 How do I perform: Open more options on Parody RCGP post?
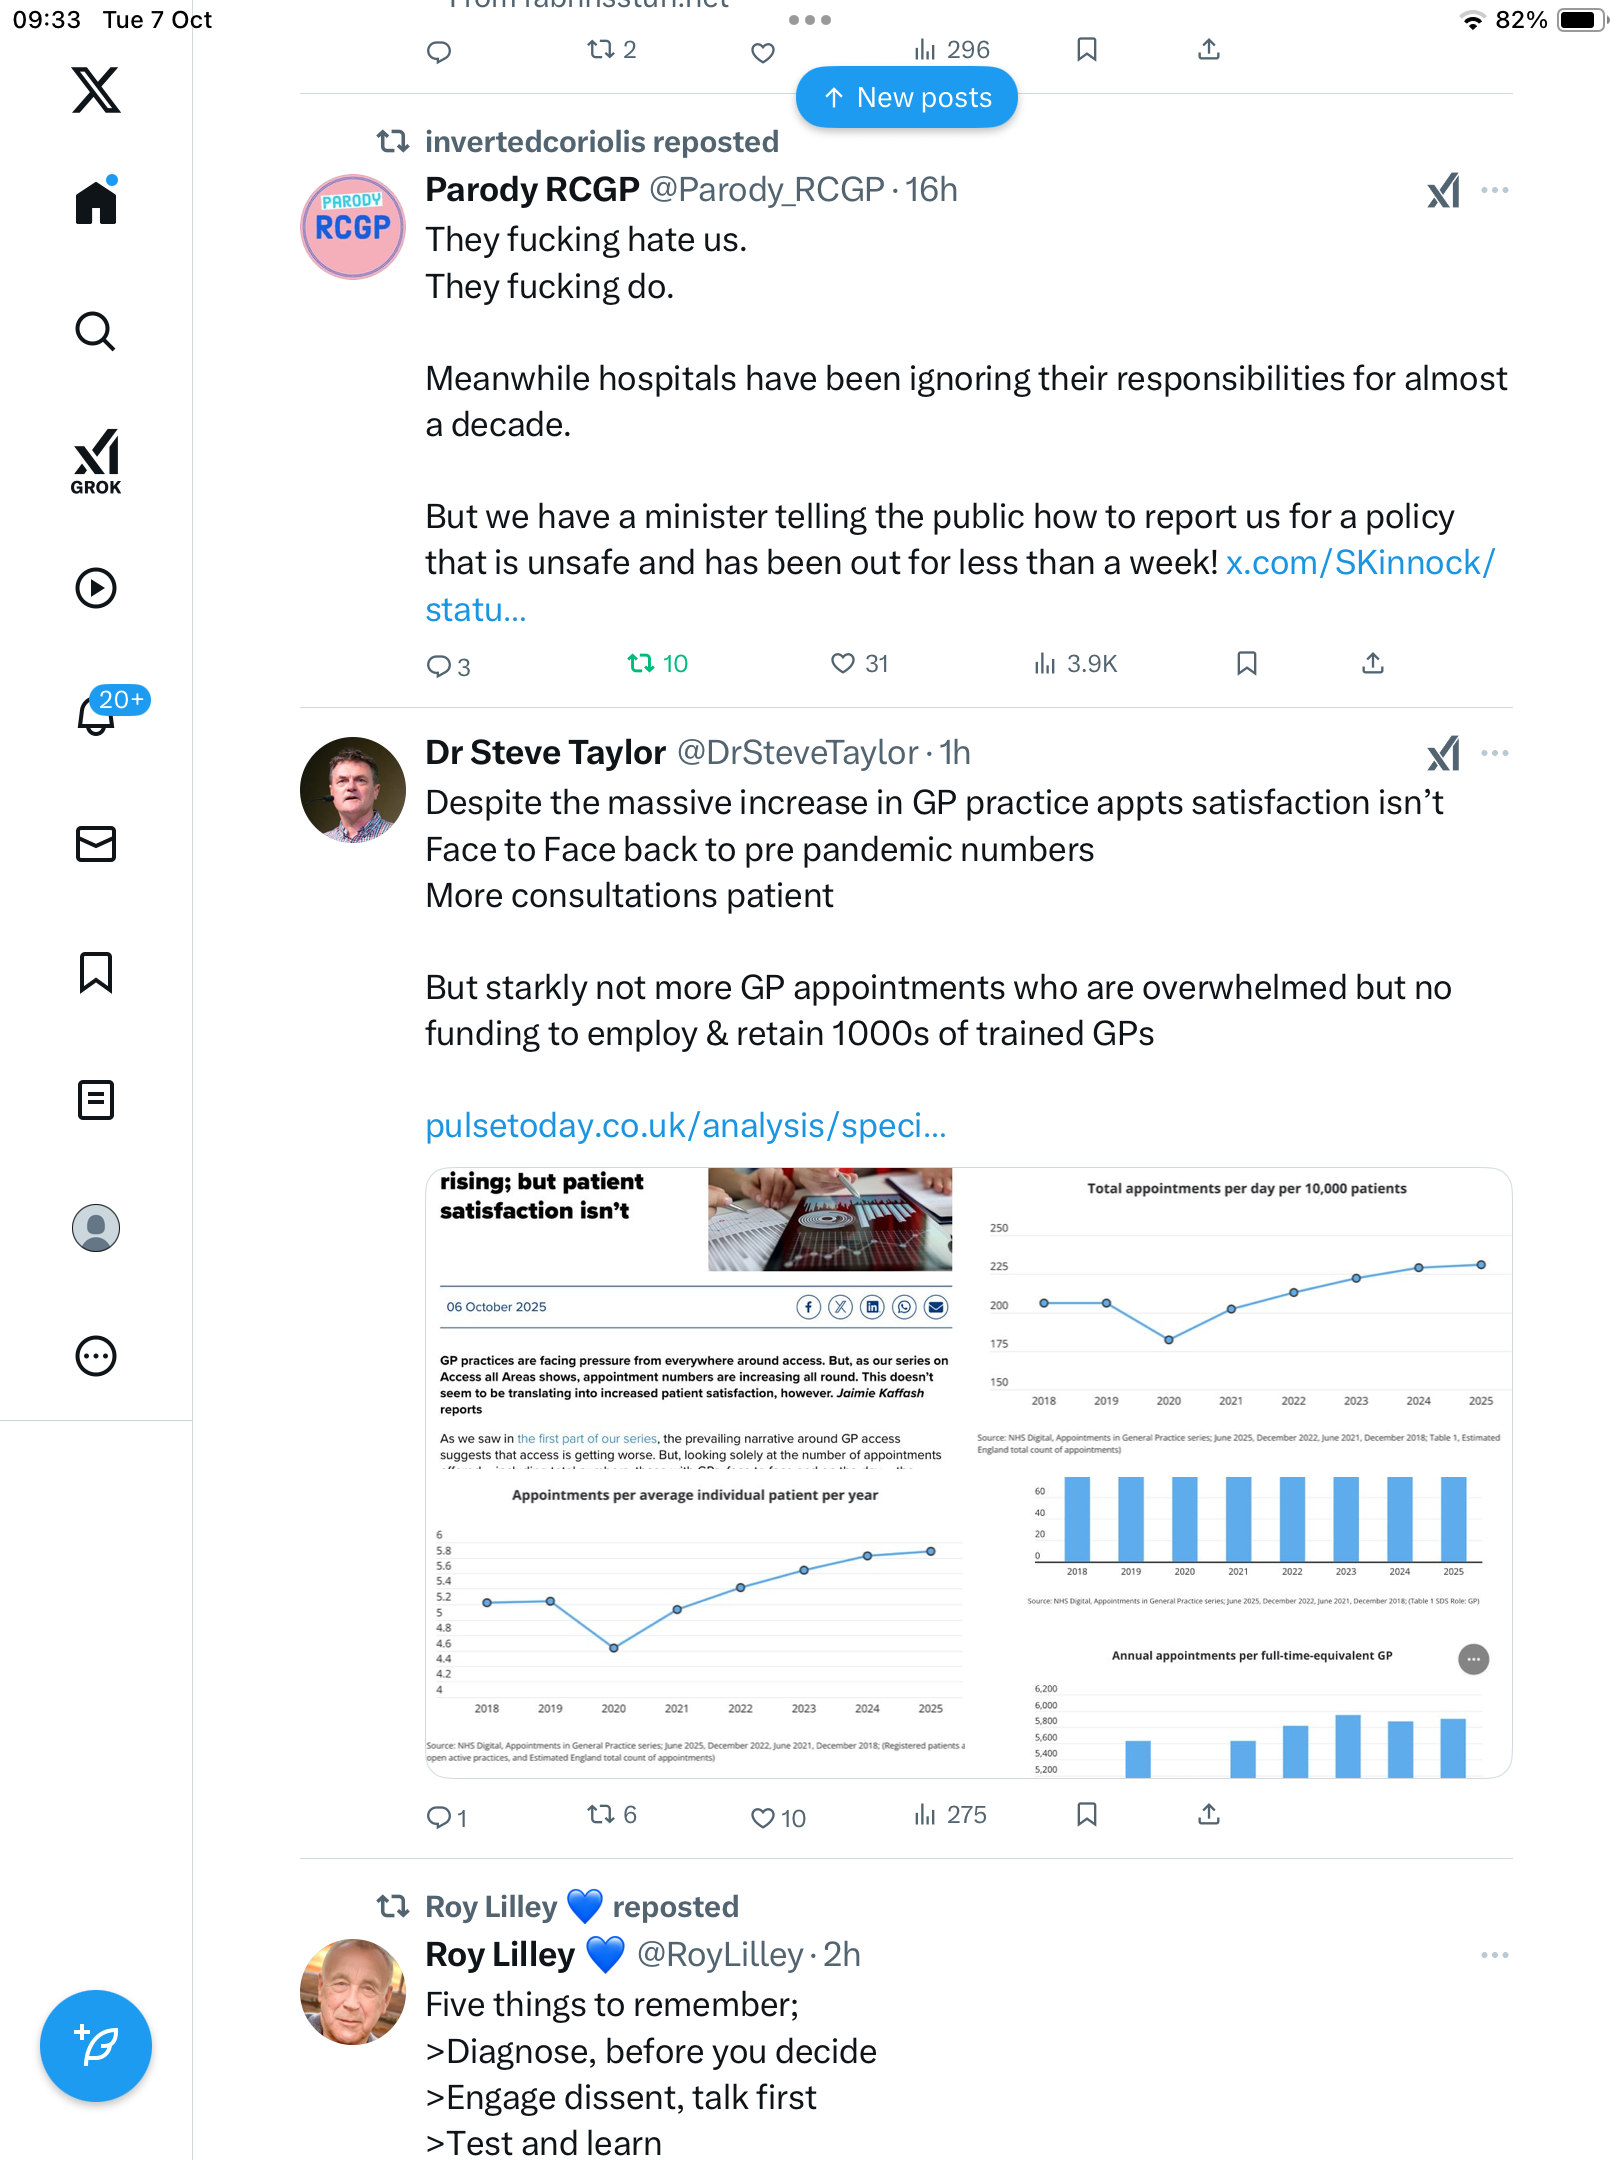[1494, 190]
